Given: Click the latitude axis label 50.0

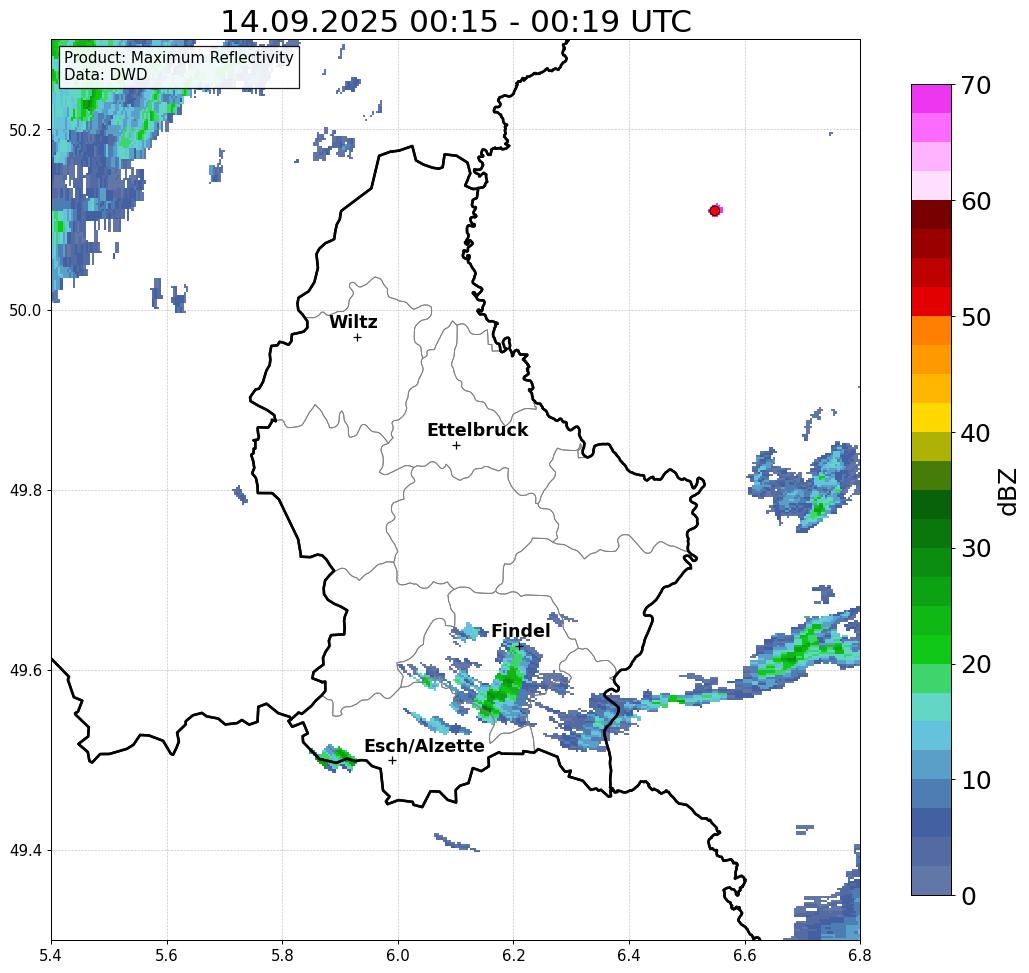Looking at the screenshot, I should [x=25, y=310].
